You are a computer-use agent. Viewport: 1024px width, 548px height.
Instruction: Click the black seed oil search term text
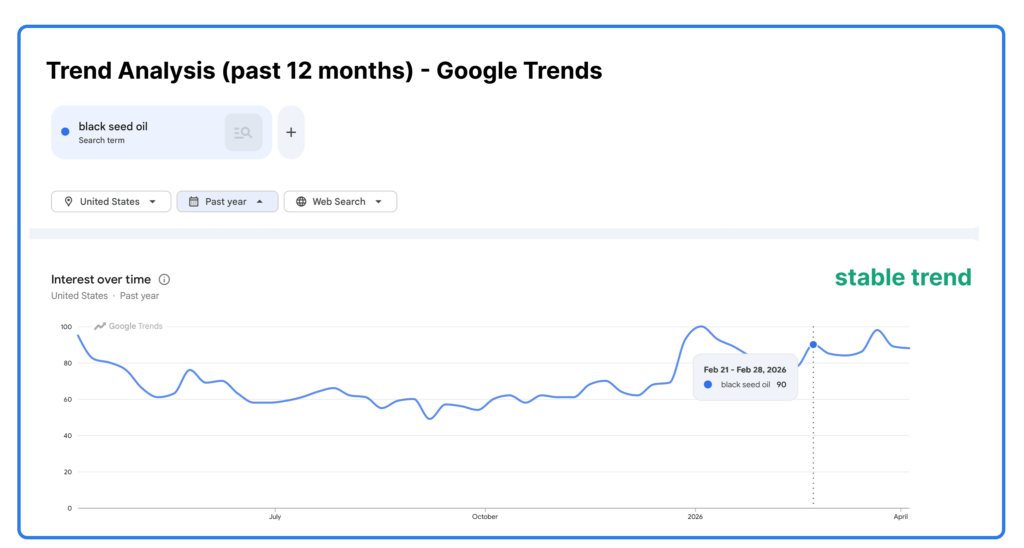point(113,127)
